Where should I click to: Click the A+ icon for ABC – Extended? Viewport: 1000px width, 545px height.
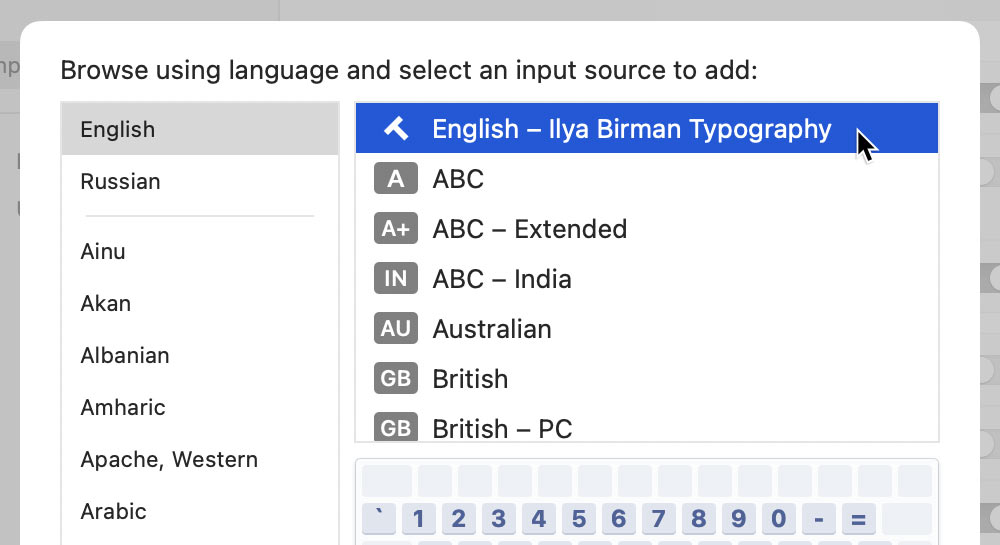point(396,229)
